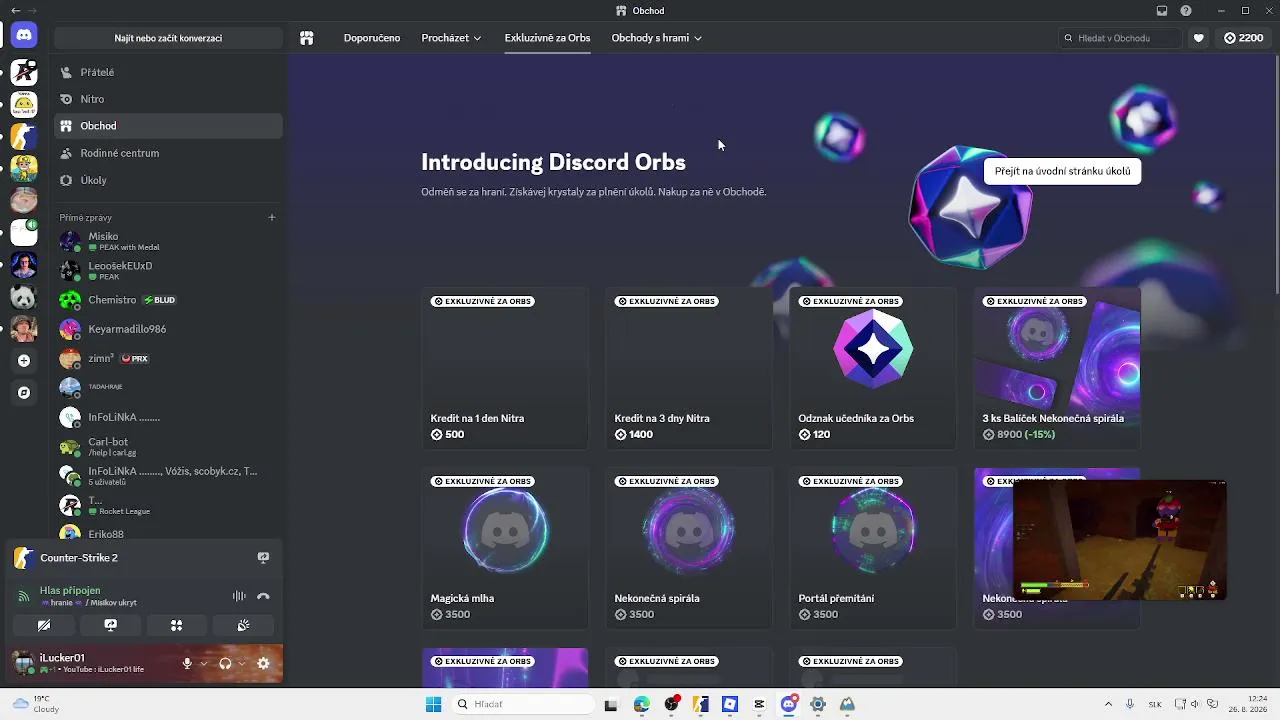
Task: Open inbox icon in title bar
Action: [1161, 11]
